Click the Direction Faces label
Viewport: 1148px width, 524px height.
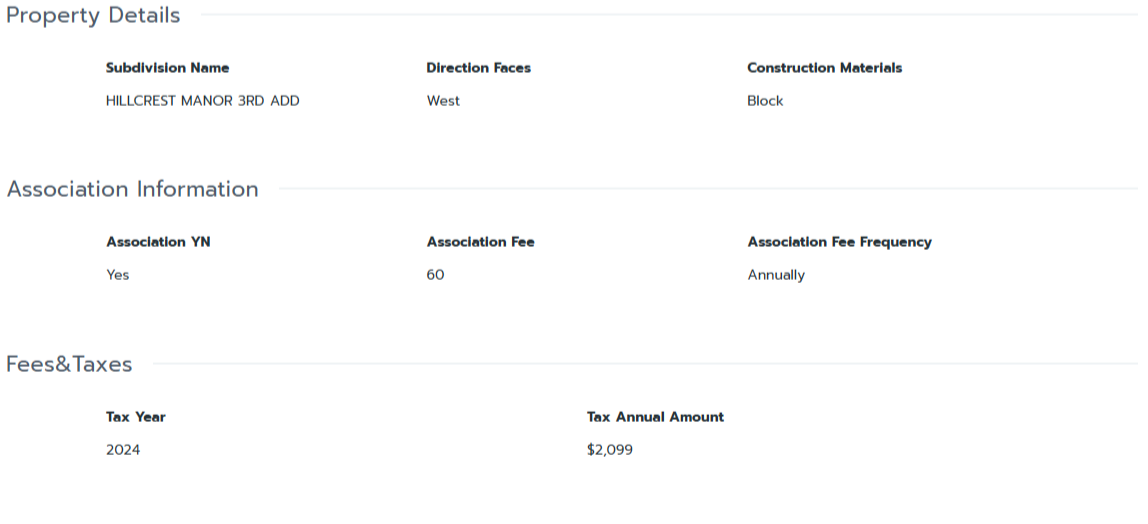478,68
